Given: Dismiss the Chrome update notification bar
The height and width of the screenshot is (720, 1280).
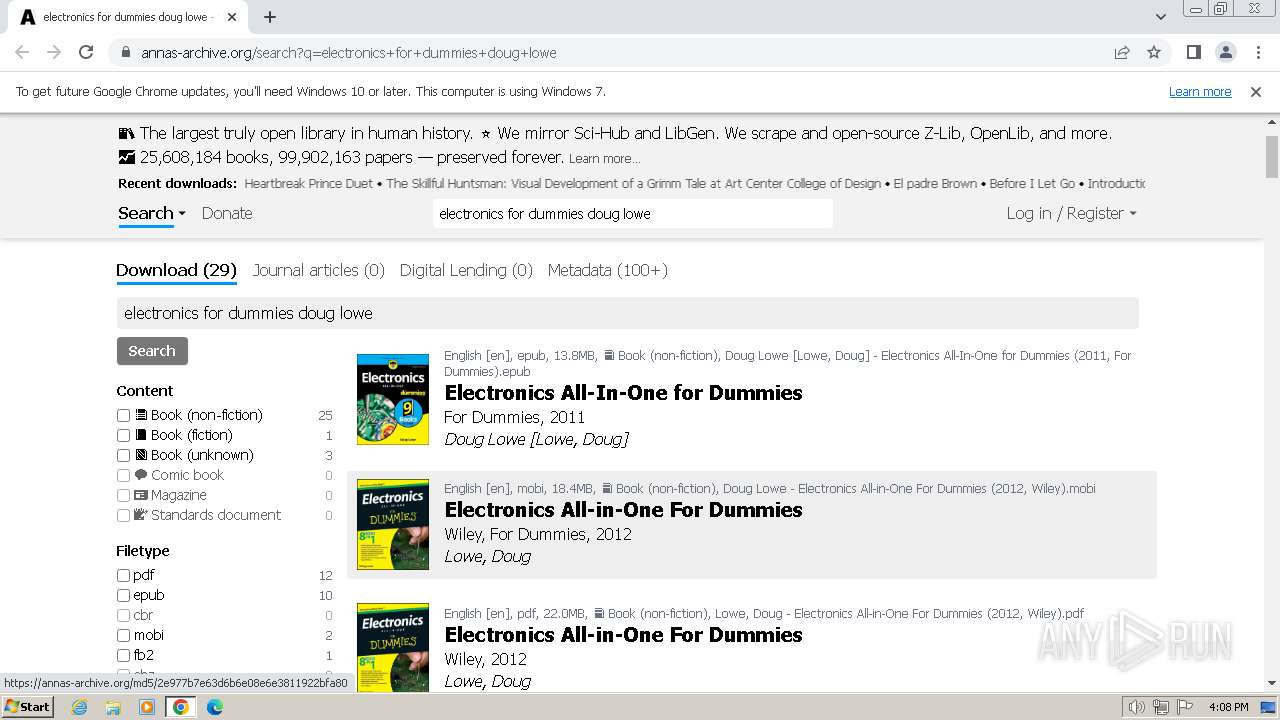Looking at the screenshot, I should (x=1256, y=91).
